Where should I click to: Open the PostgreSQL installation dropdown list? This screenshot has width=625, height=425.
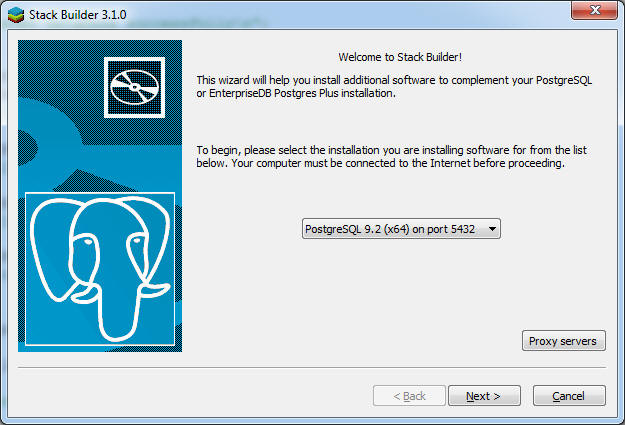pos(401,229)
